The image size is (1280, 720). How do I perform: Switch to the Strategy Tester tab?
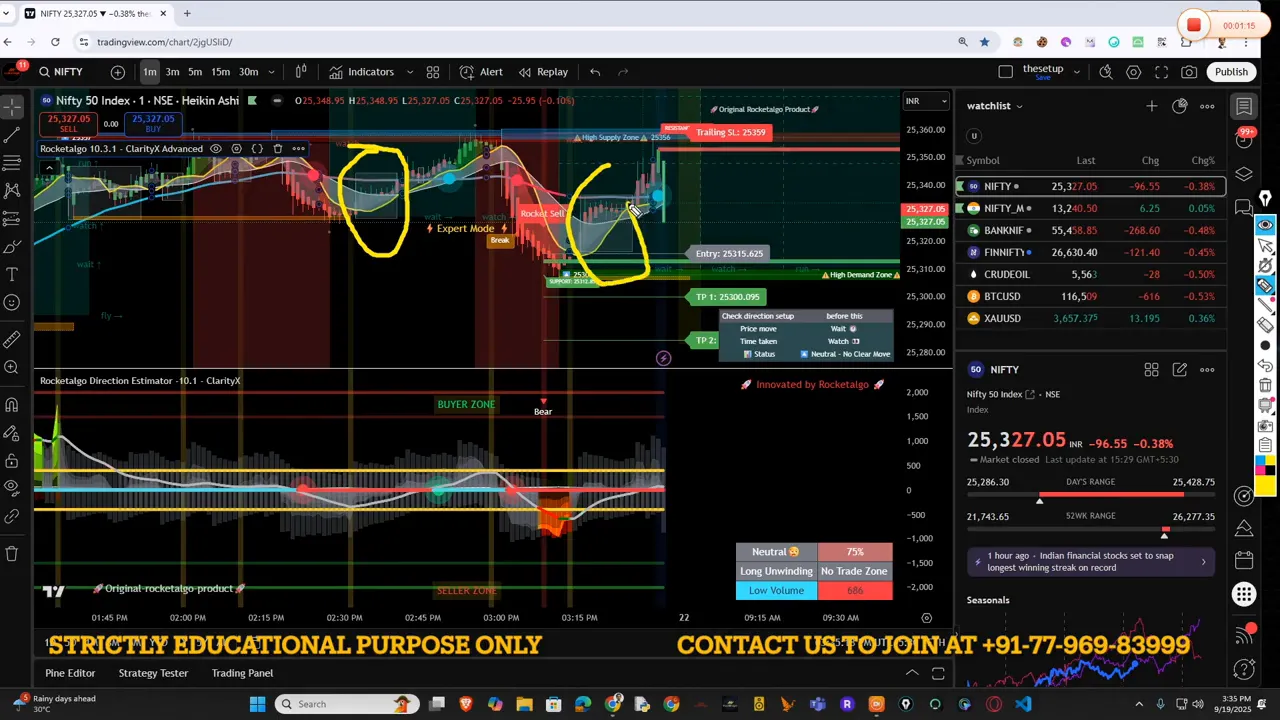(153, 673)
